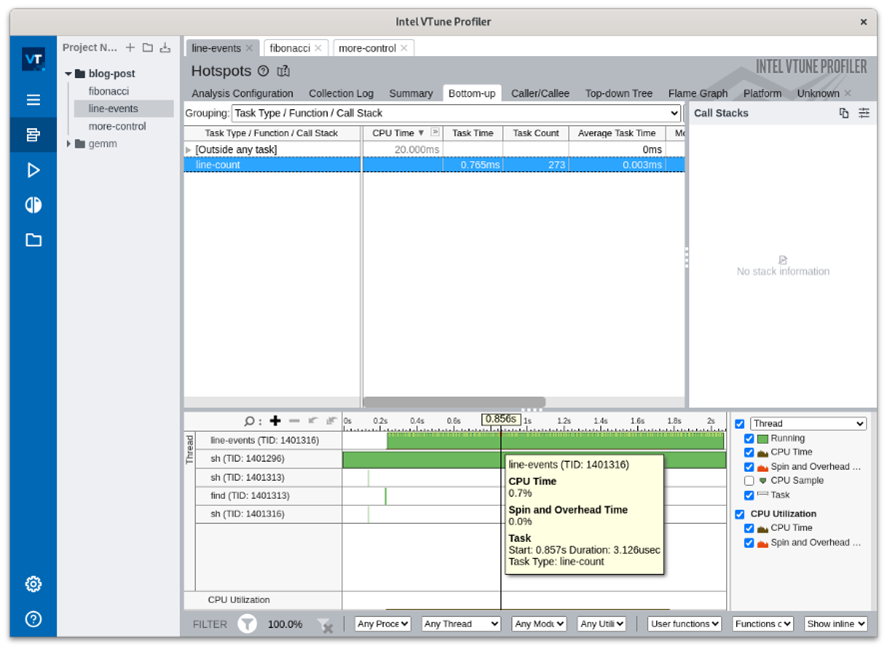Click the Hotspots help question icon

click(263, 71)
